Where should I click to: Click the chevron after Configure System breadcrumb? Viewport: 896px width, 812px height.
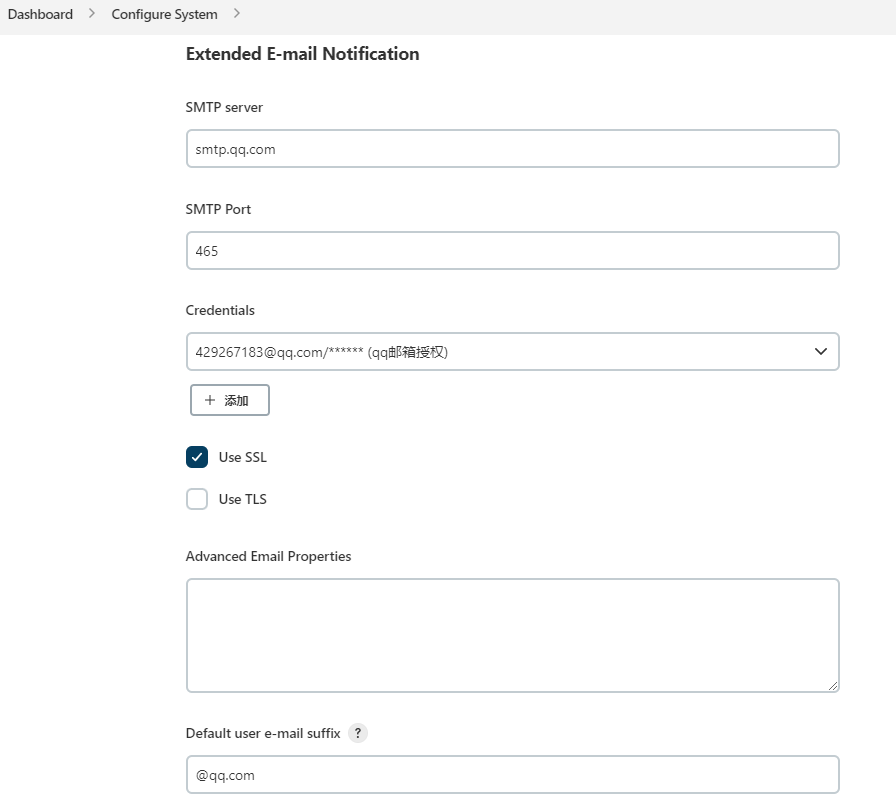tap(237, 14)
